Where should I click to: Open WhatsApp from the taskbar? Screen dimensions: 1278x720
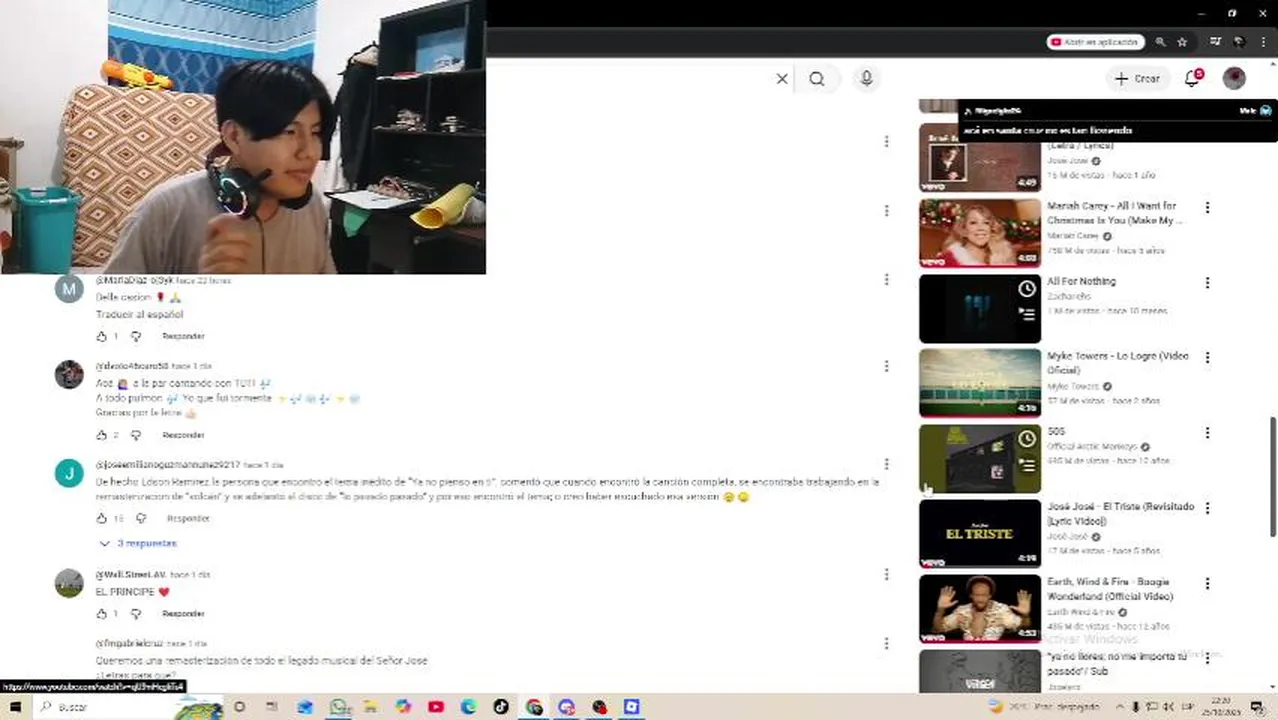[340, 707]
